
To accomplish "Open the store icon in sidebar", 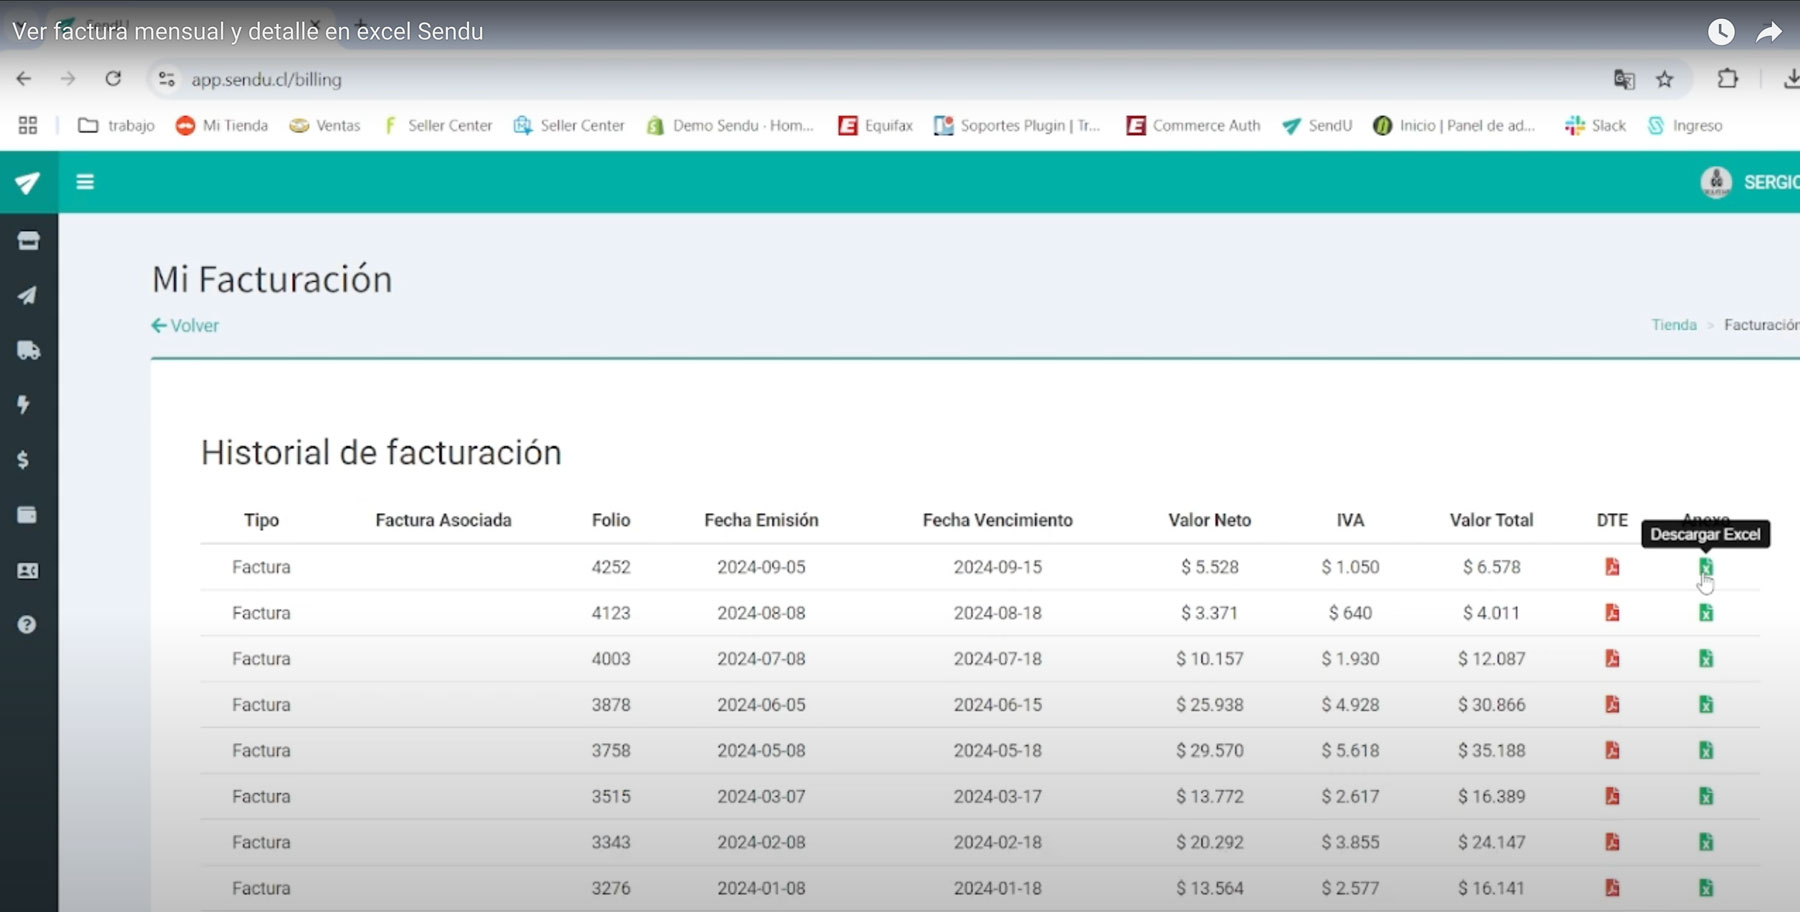I will (x=28, y=241).
